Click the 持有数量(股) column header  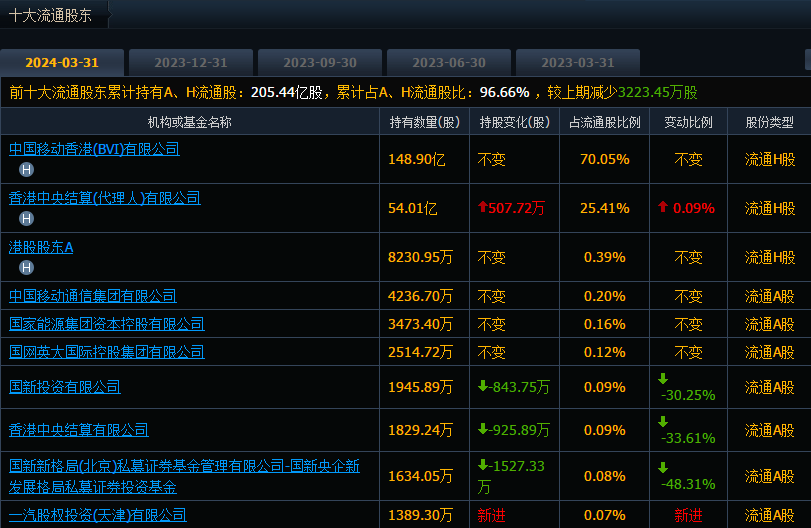coord(425,122)
